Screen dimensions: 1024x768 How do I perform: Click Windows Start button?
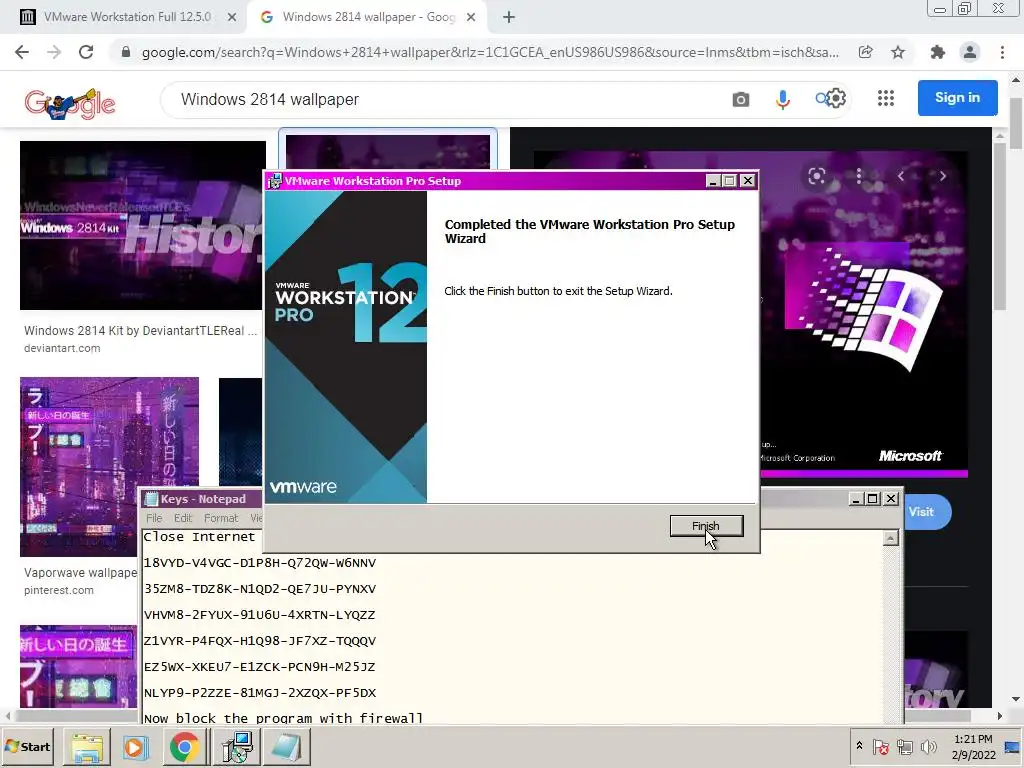[x=27, y=746]
